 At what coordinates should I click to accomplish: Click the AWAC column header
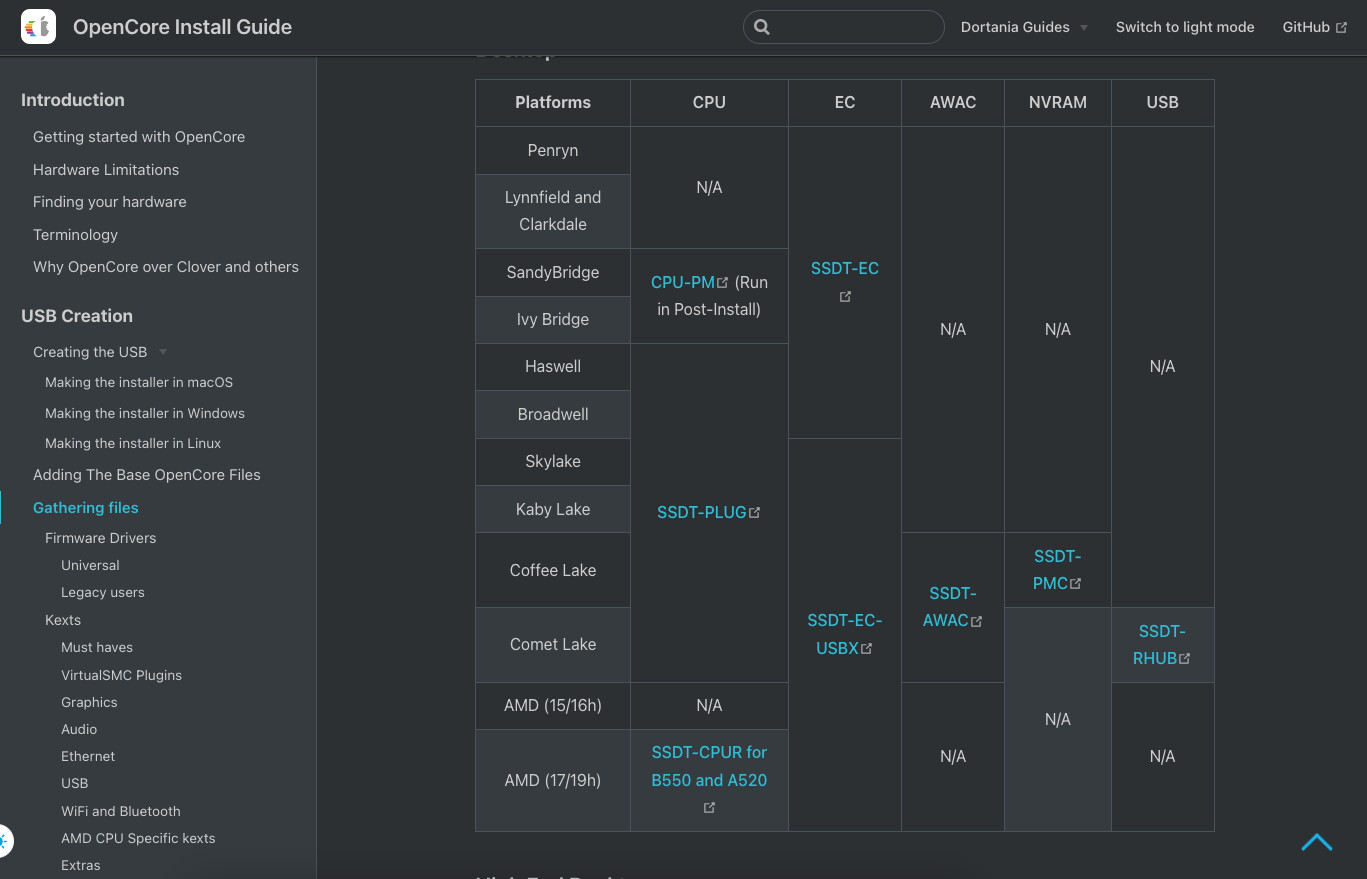pyautogui.click(x=953, y=102)
